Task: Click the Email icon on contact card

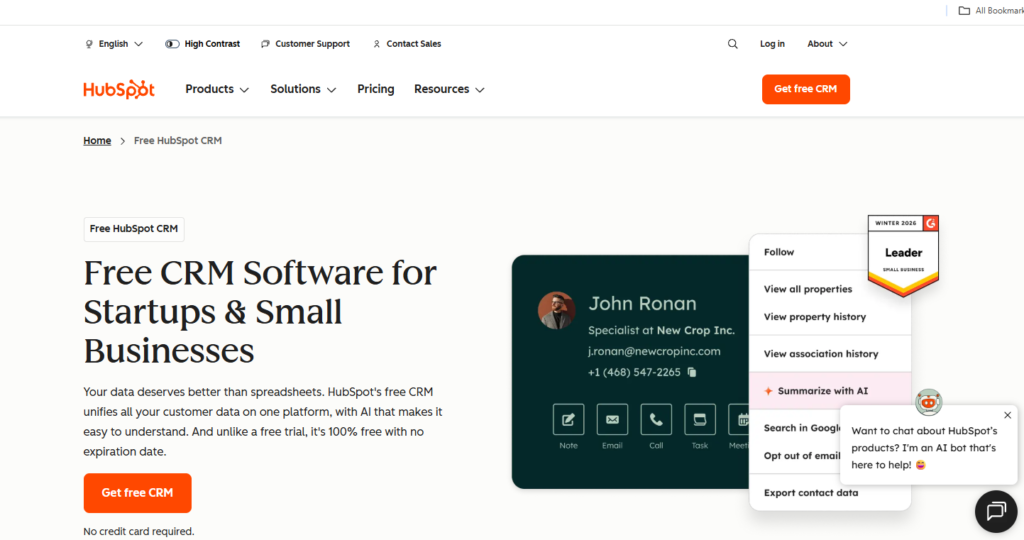Action: 612,419
